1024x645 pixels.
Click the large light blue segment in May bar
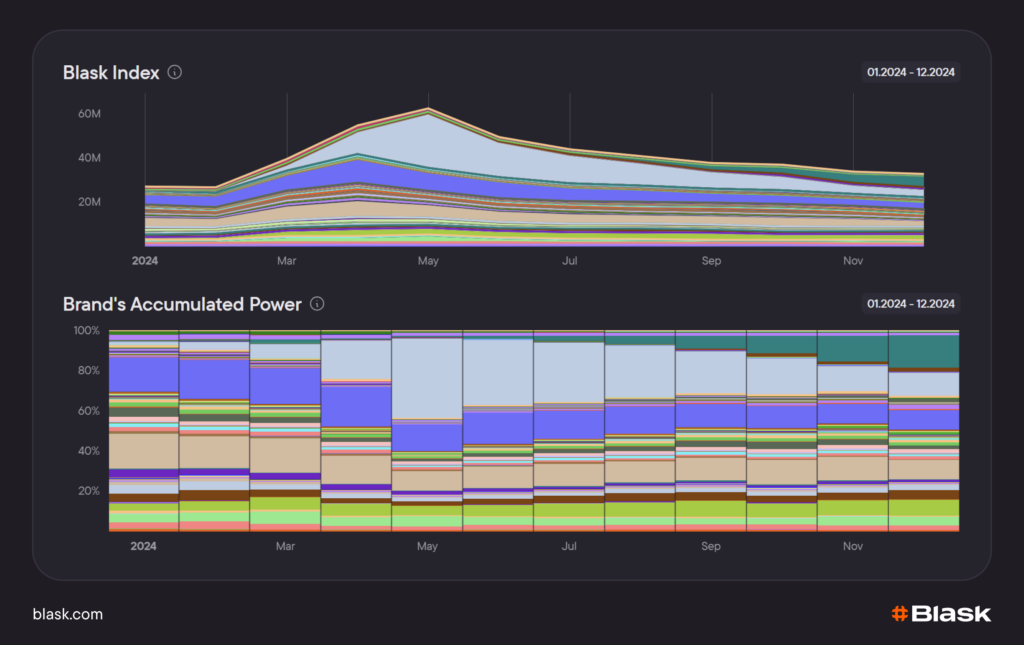coord(427,378)
